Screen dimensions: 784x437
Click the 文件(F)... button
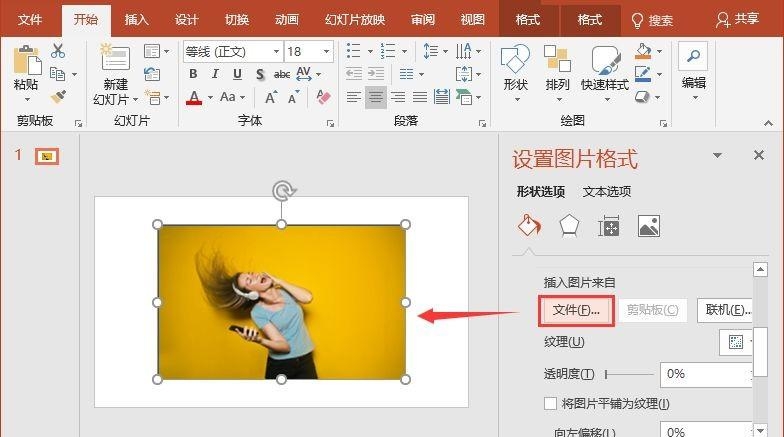point(576,310)
